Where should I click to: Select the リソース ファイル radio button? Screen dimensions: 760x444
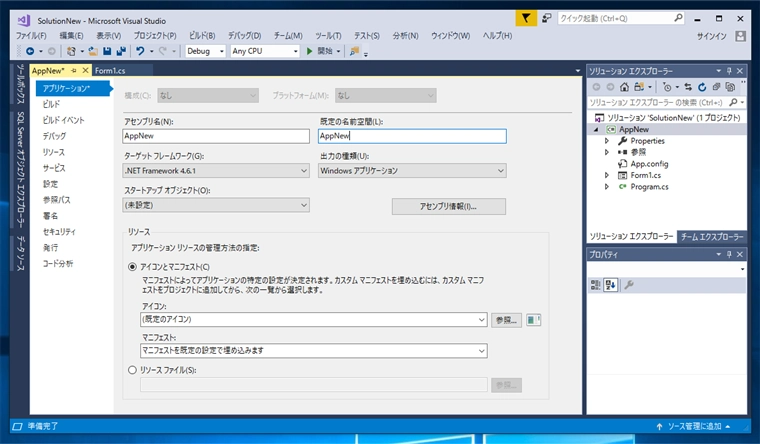132,370
